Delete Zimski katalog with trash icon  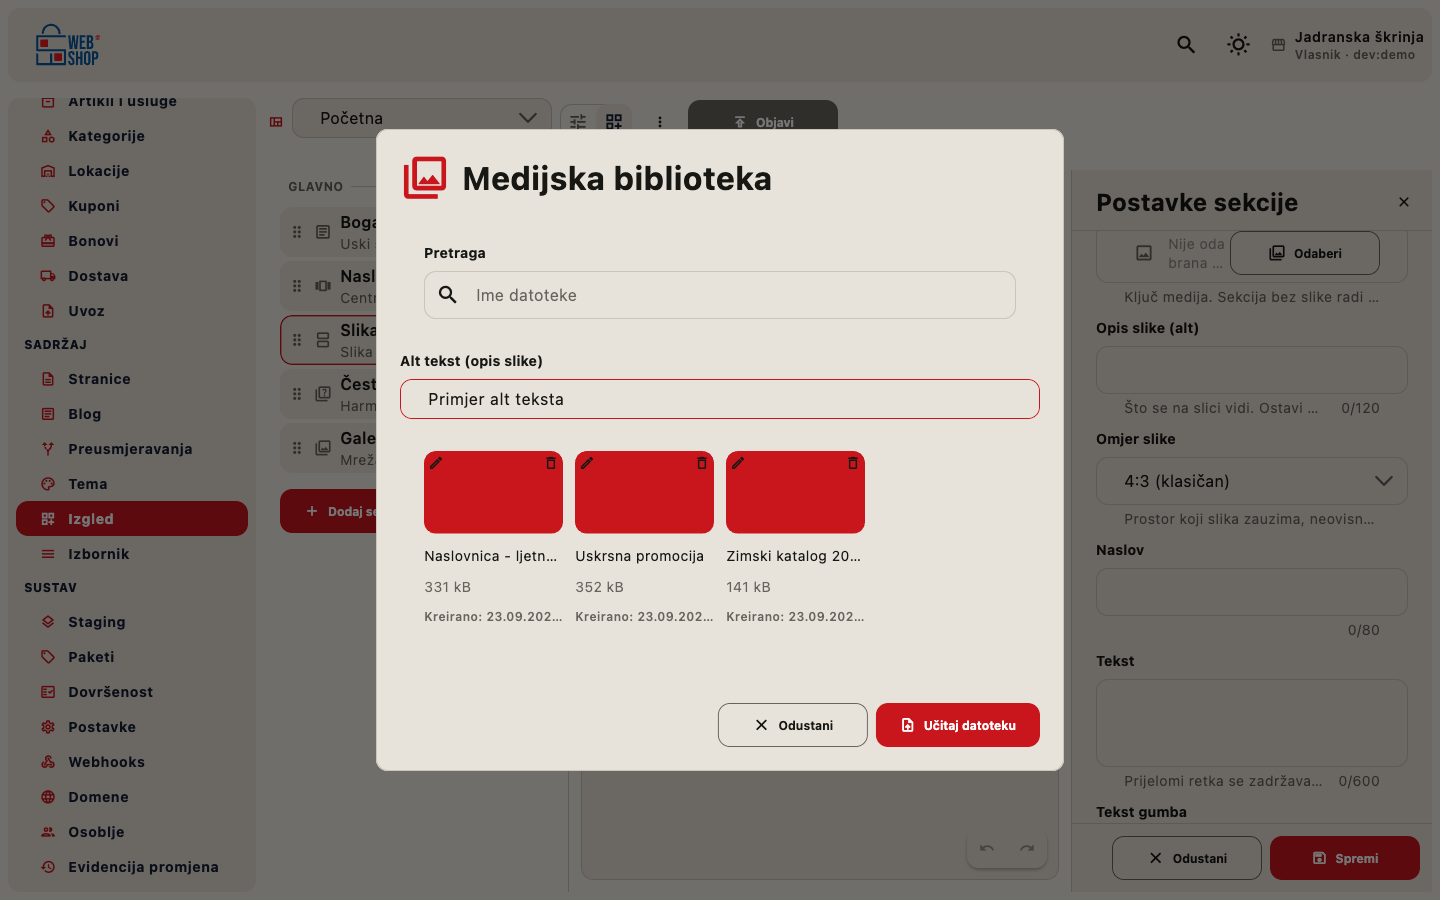tap(853, 463)
